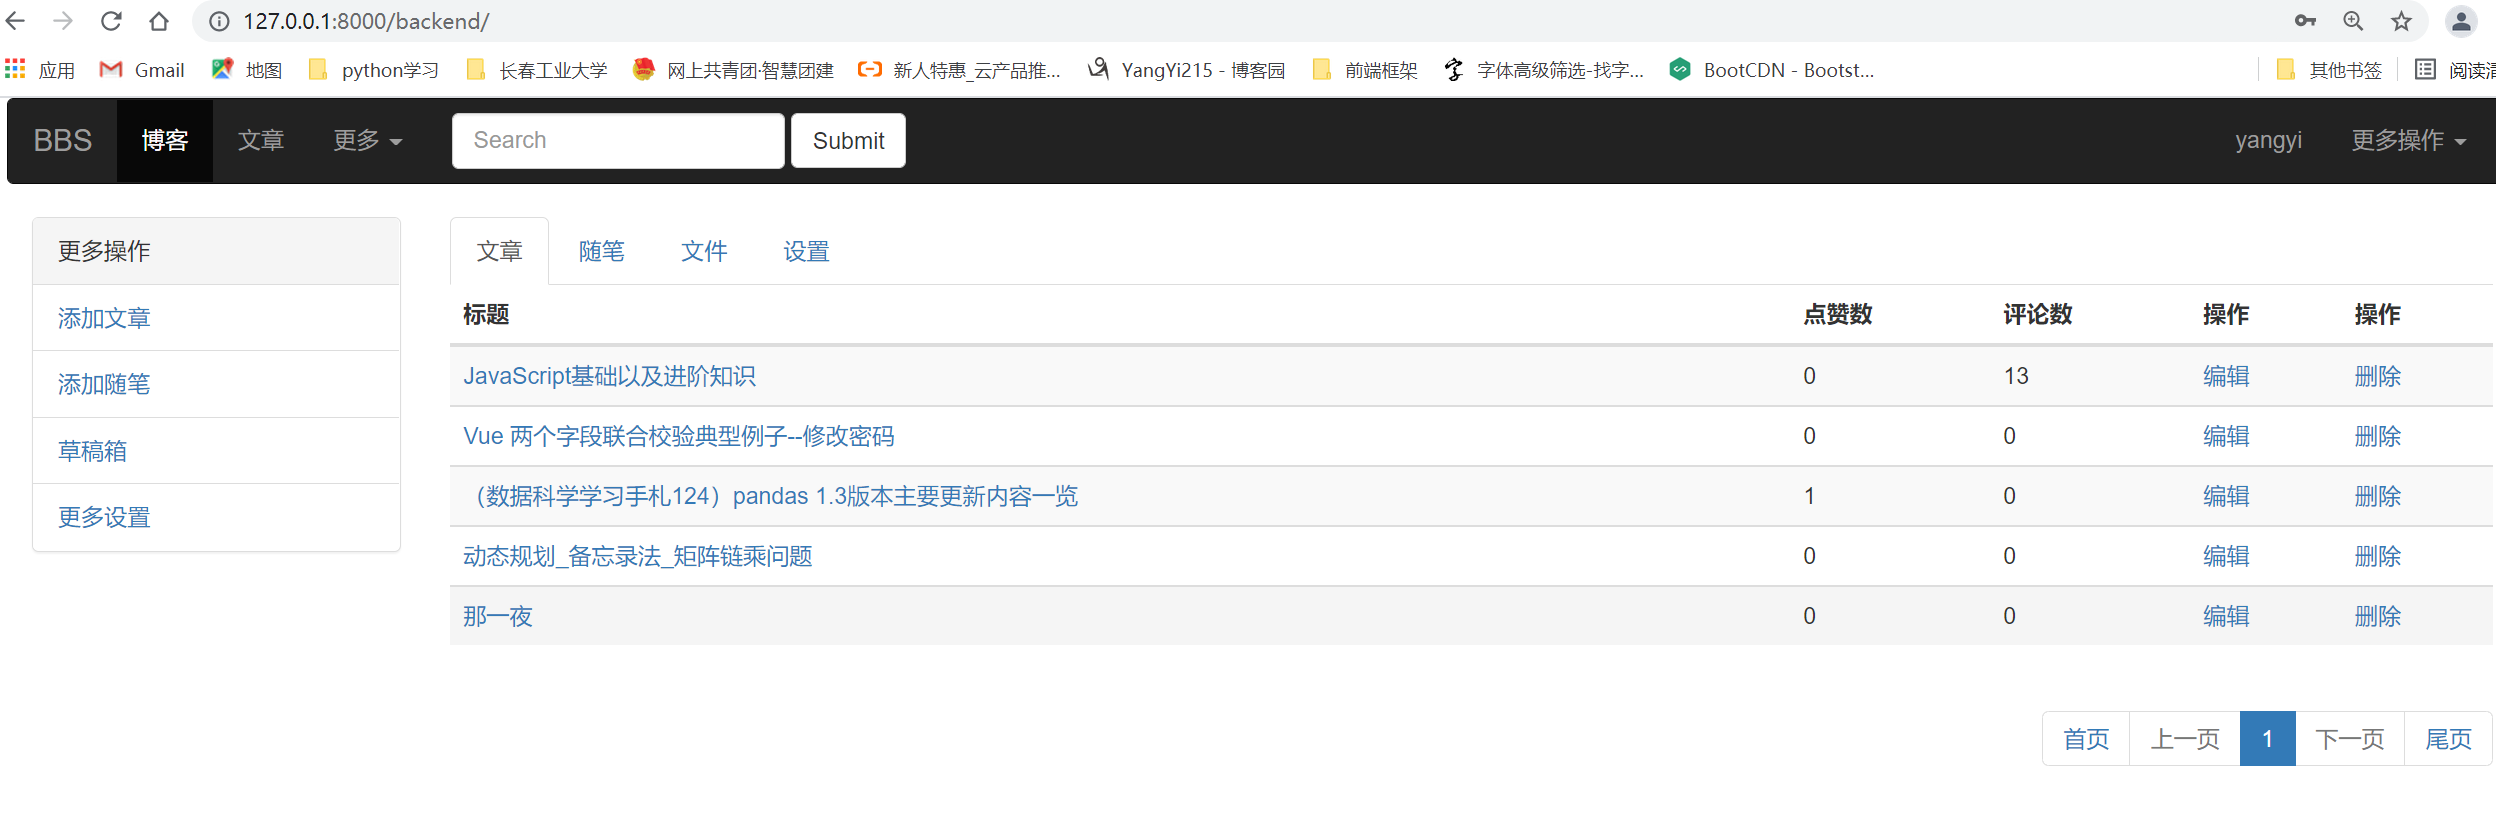Click 编辑 for JavaScript基础 article

click(2226, 376)
